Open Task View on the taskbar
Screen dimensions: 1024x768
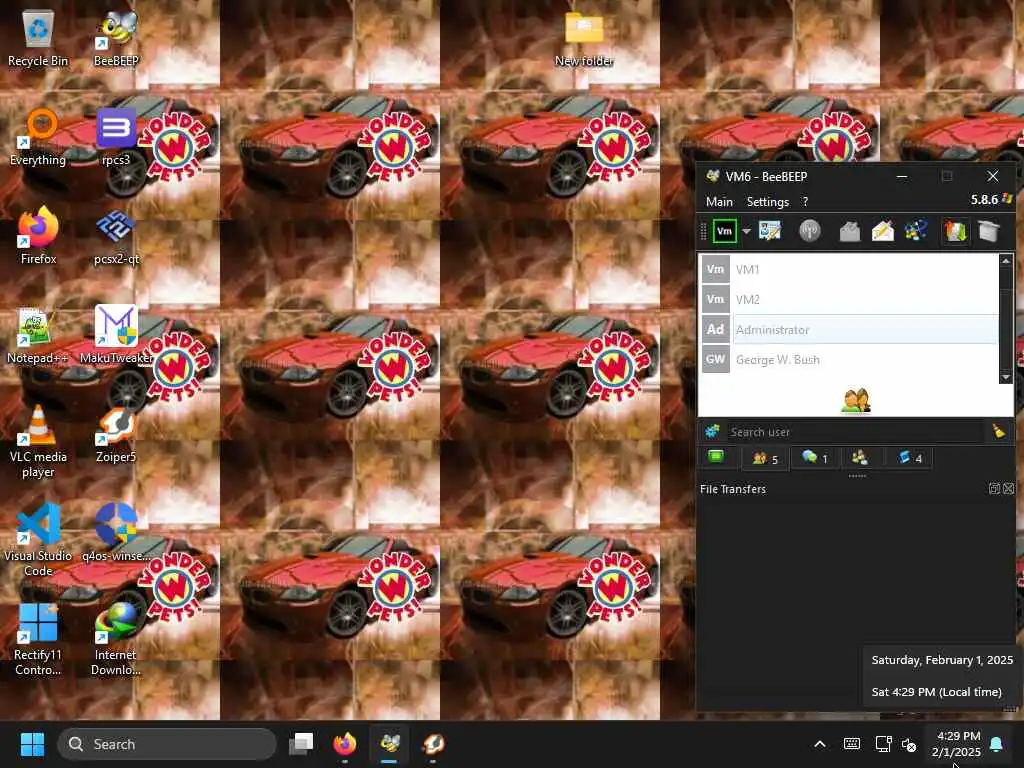[x=301, y=744]
